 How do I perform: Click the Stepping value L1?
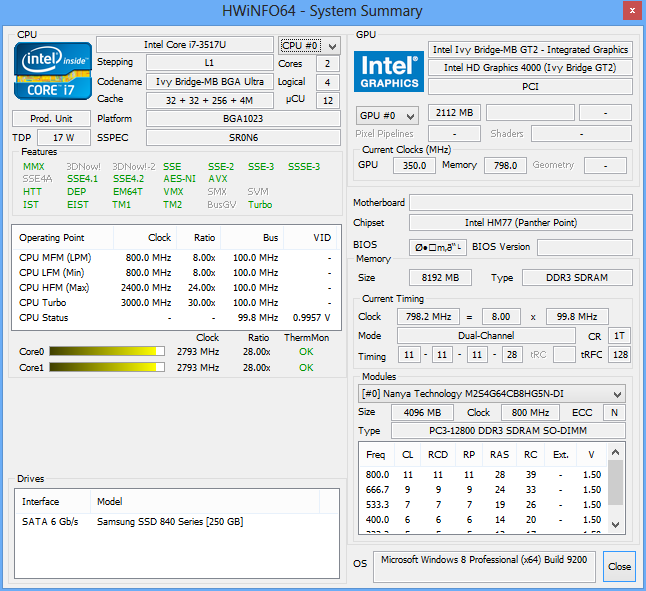tap(210, 63)
